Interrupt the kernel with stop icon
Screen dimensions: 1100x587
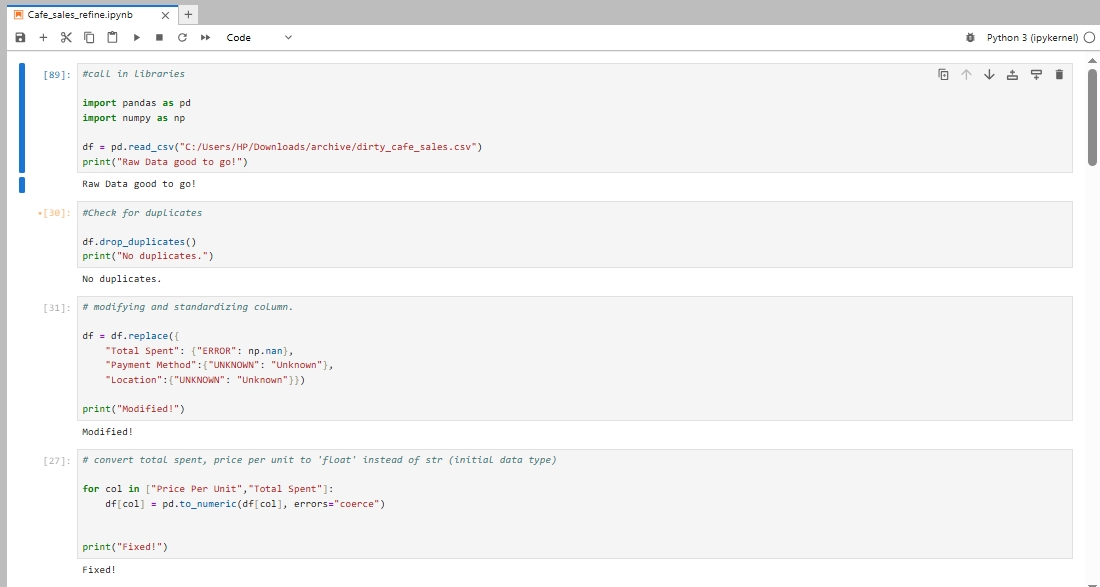(159, 38)
